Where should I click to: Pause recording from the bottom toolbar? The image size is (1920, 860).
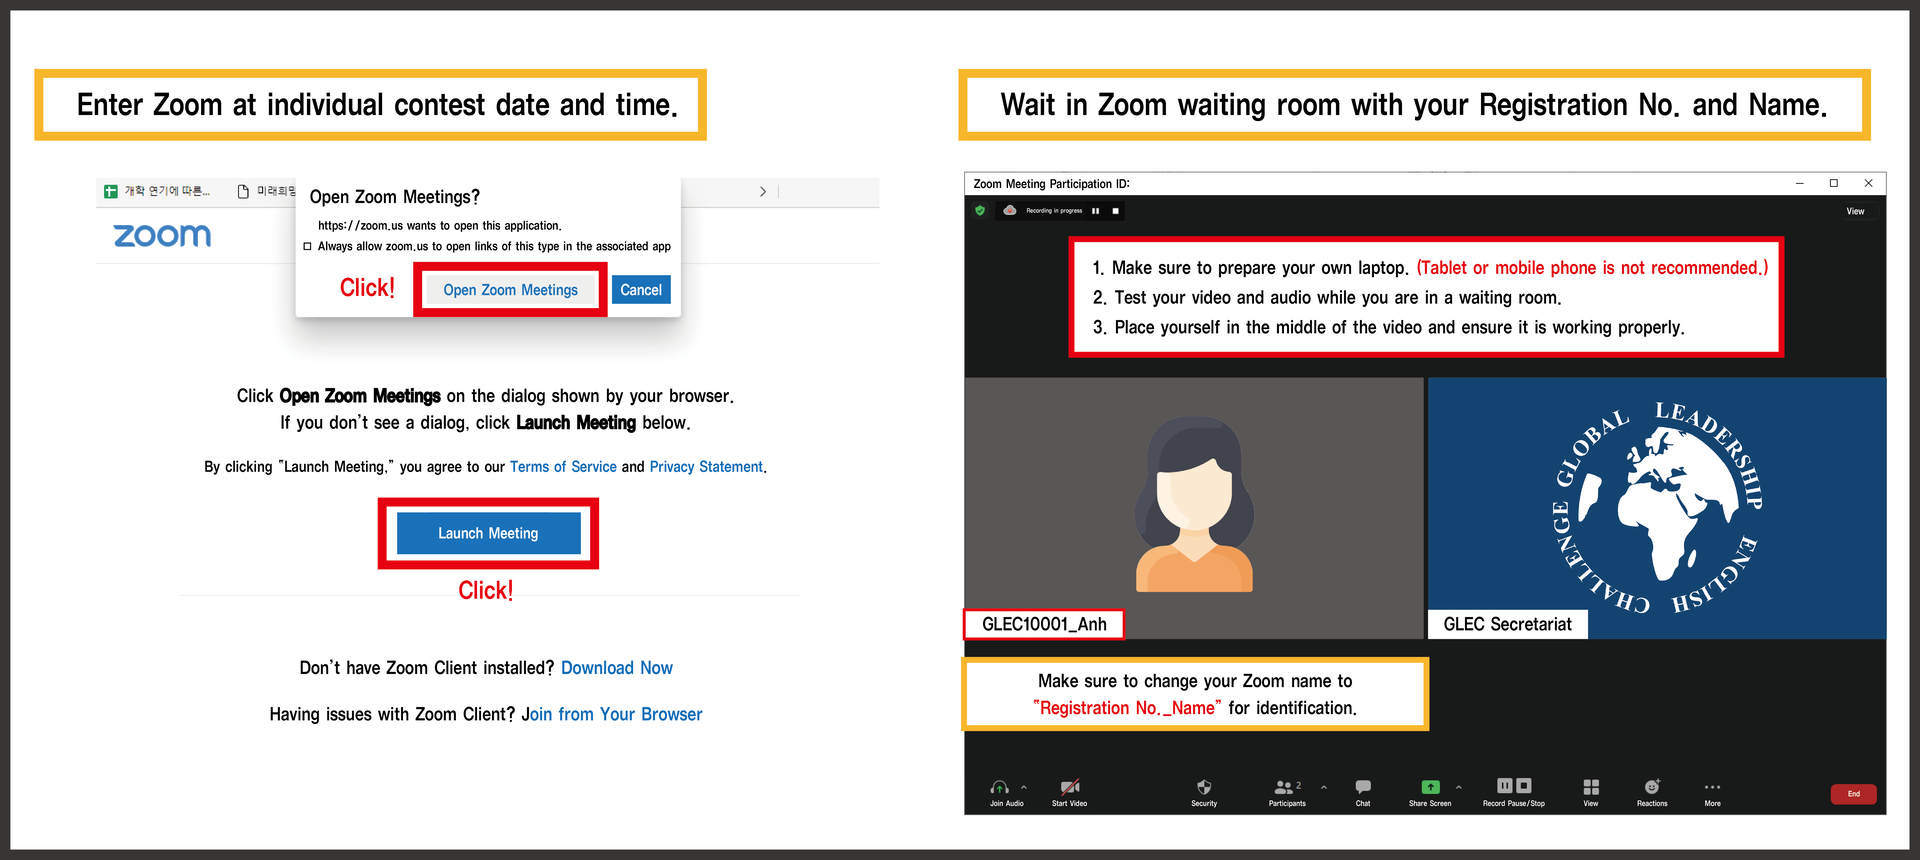[x=1504, y=786]
